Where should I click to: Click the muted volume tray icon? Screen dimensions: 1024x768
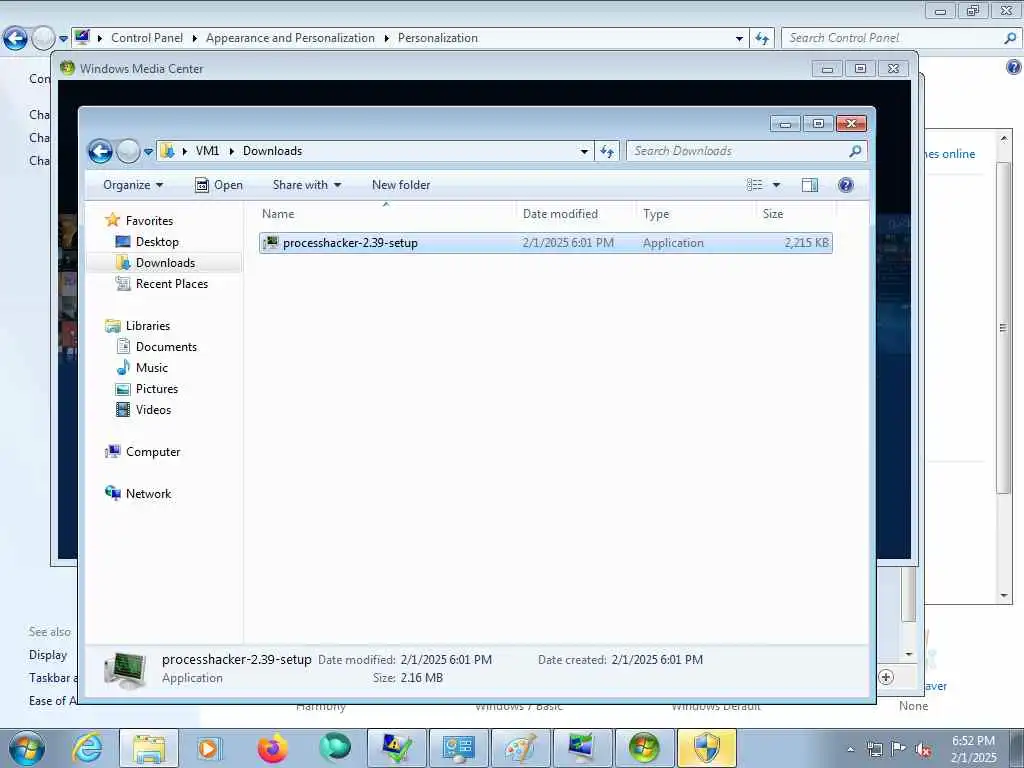(923, 750)
